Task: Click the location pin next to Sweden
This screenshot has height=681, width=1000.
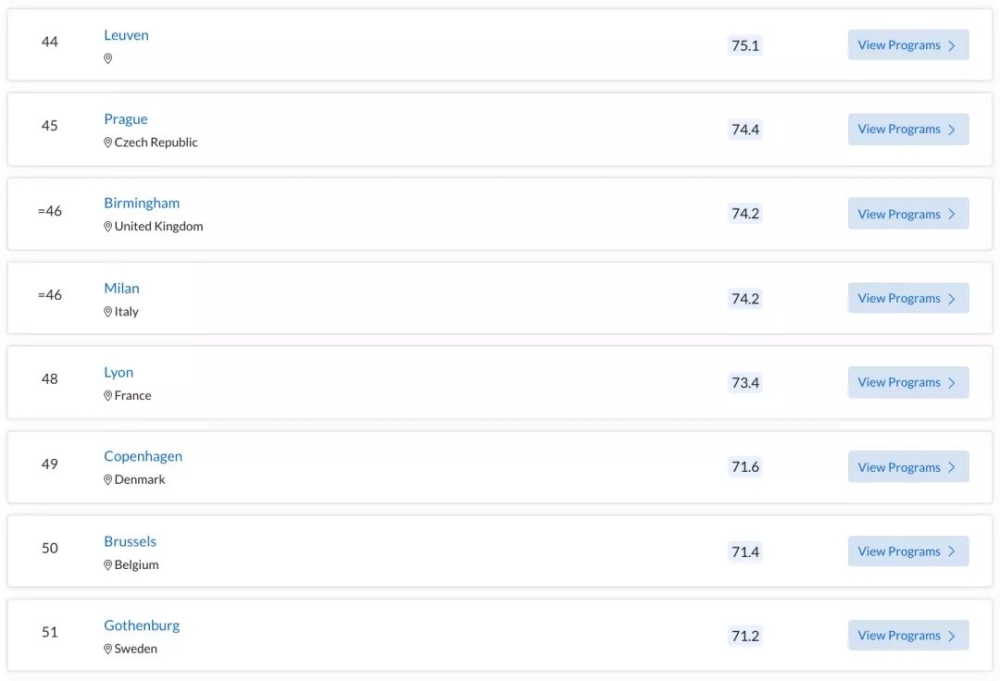Action: point(108,649)
